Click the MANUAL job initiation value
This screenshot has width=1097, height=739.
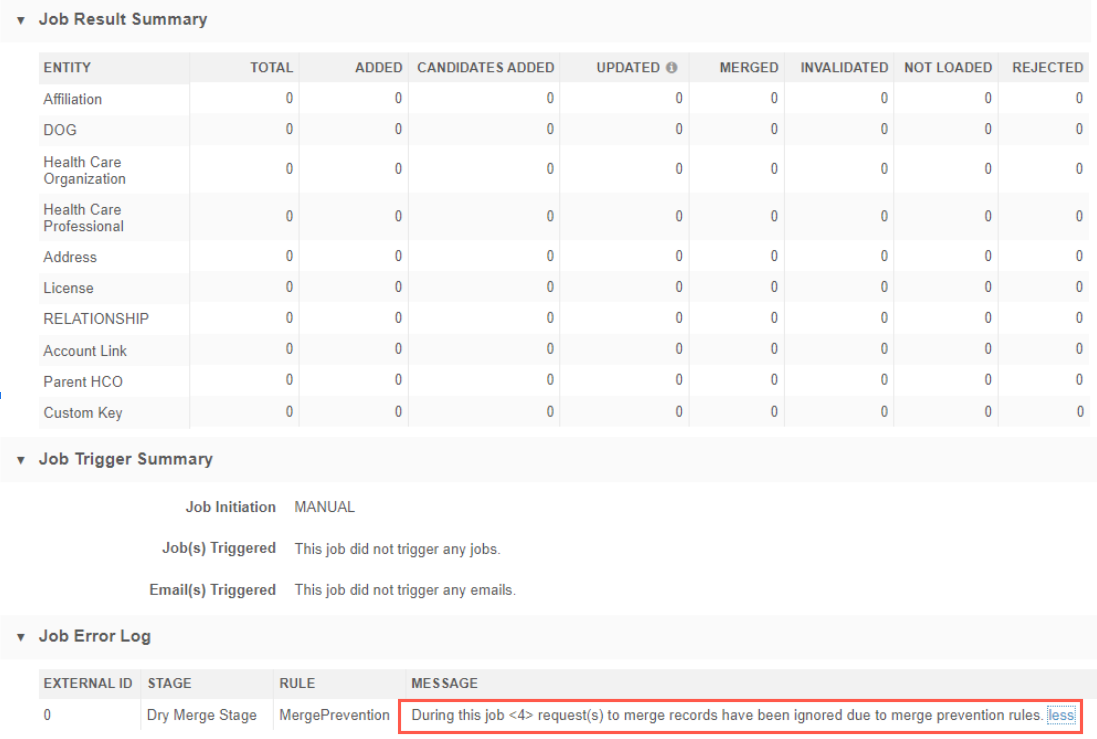pos(324,507)
